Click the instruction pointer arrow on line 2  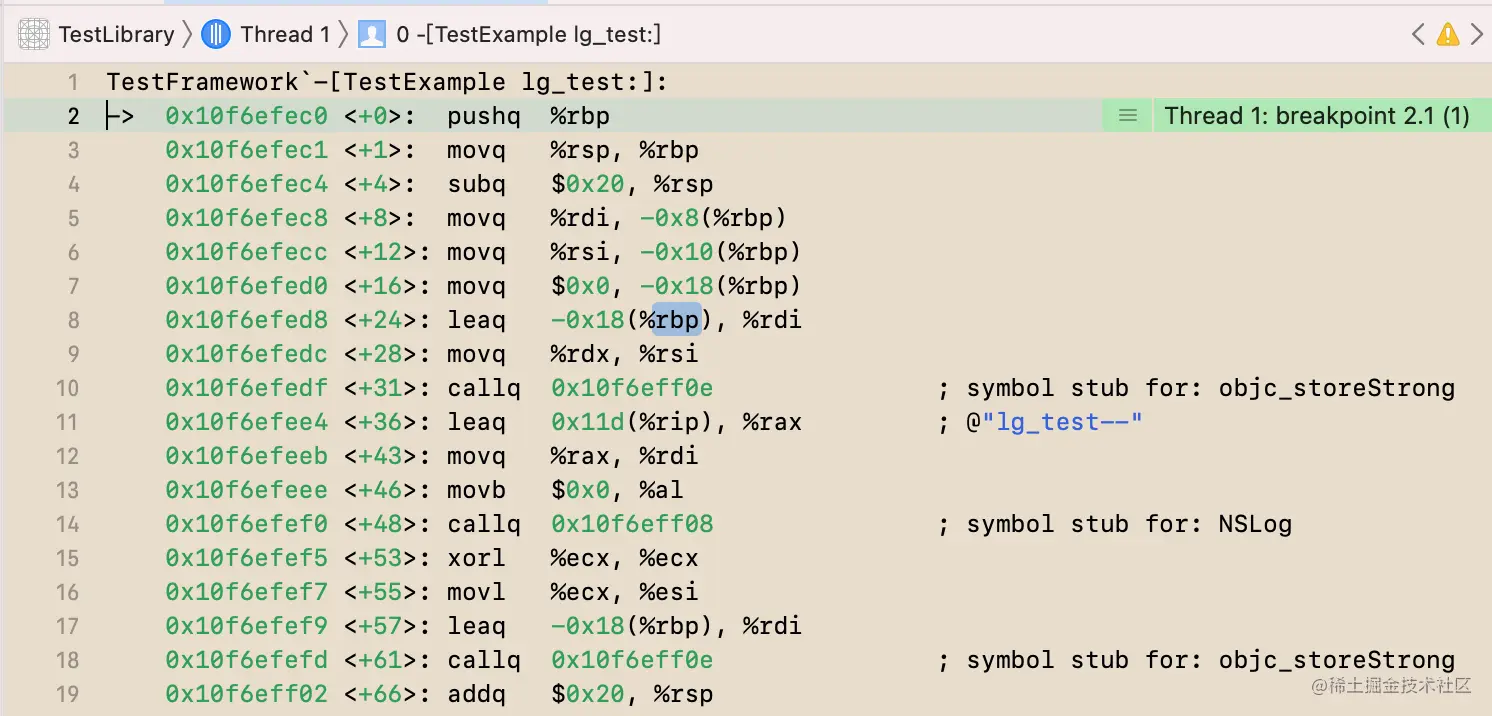click(120, 117)
